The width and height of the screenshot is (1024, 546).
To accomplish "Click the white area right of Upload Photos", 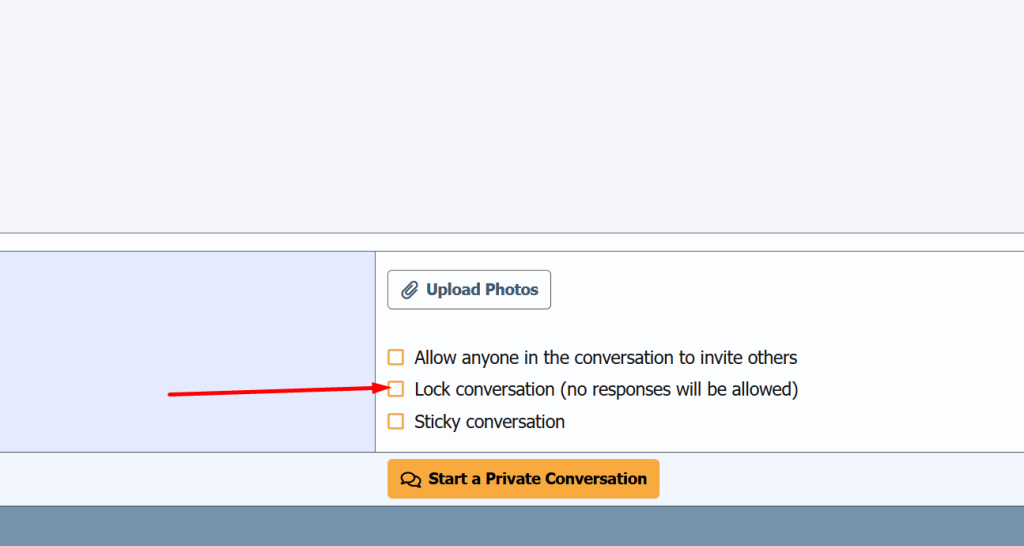I will pyautogui.click(x=780, y=290).
